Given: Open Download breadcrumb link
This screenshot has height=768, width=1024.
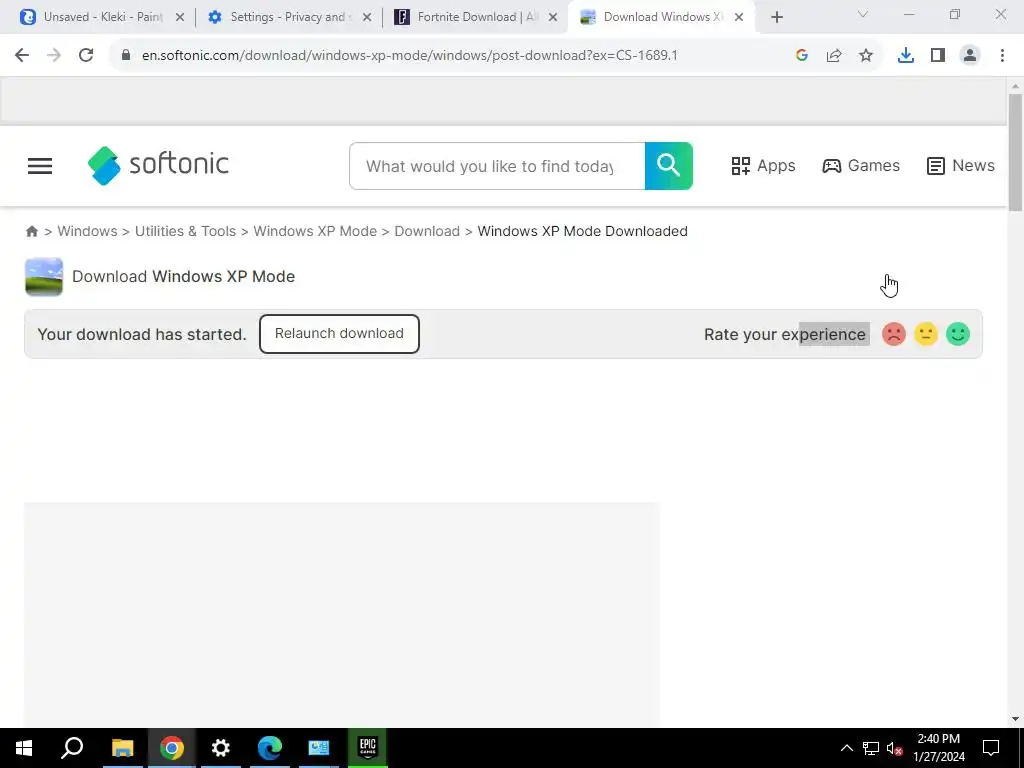Looking at the screenshot, I should pos(427,231).
